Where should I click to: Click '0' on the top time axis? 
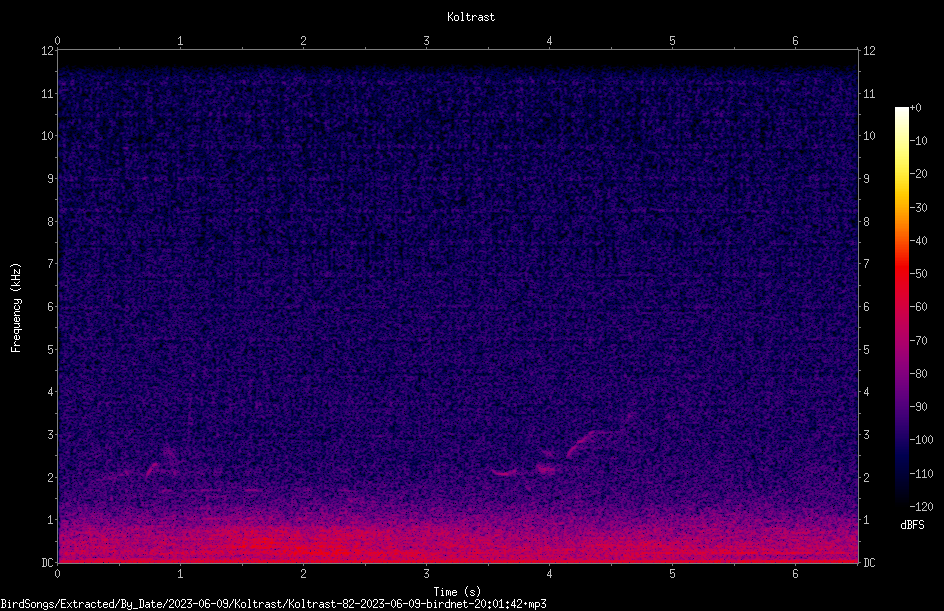pos(57,41)
